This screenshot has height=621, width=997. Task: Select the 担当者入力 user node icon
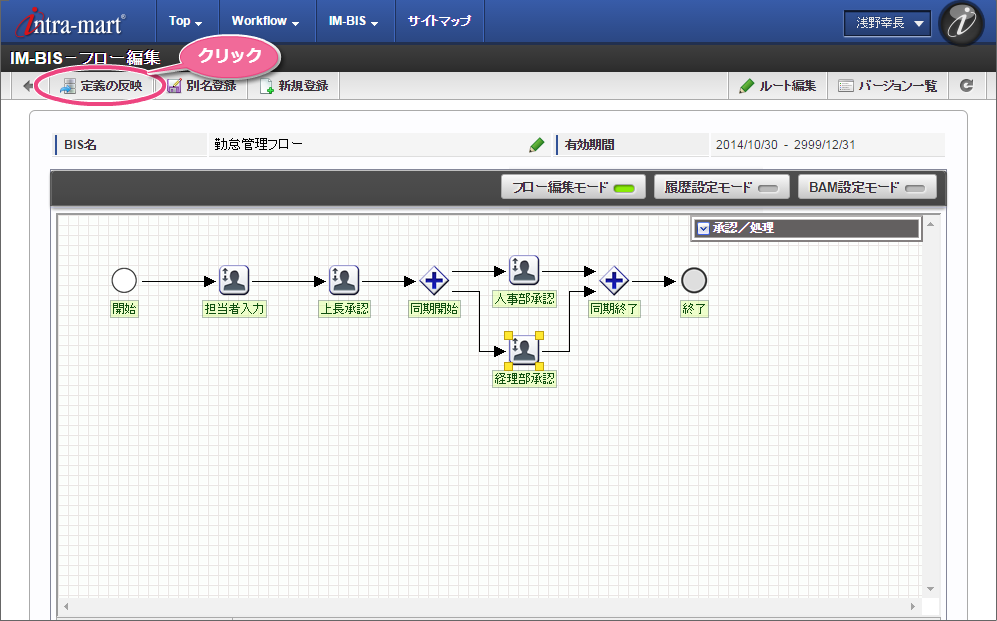(x=234, y=280)
